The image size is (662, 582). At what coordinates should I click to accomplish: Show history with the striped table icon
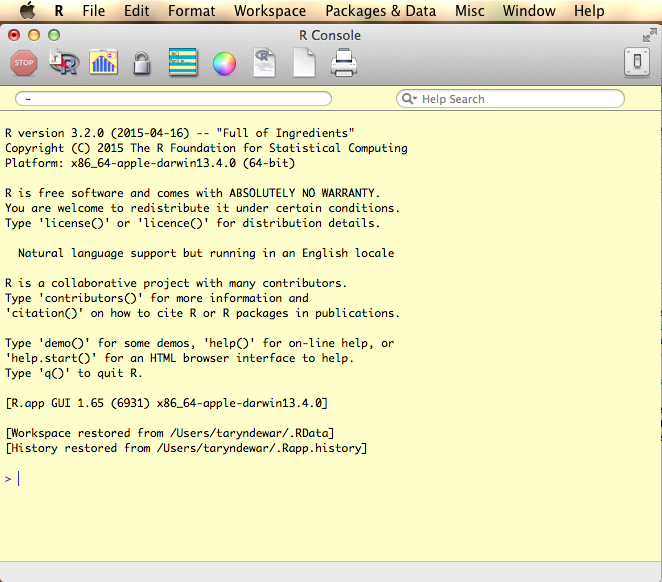[183, 64]
